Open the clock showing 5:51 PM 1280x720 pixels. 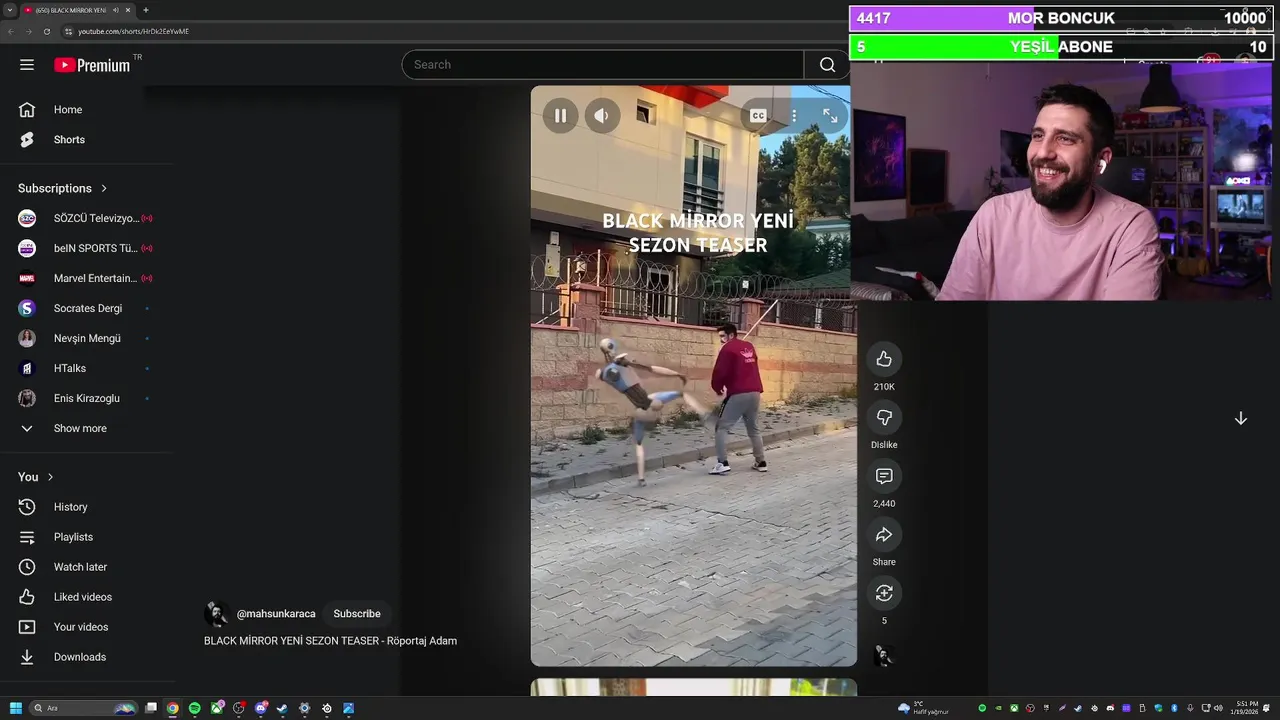tap(1247, 708)
